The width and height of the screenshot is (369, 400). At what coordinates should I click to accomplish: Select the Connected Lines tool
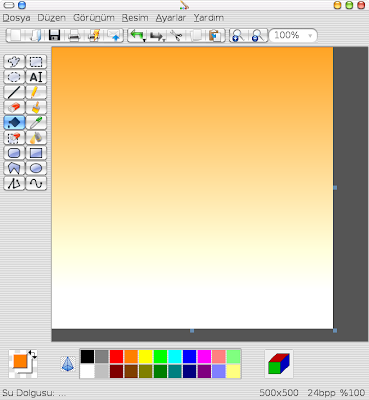coord(14,184)
